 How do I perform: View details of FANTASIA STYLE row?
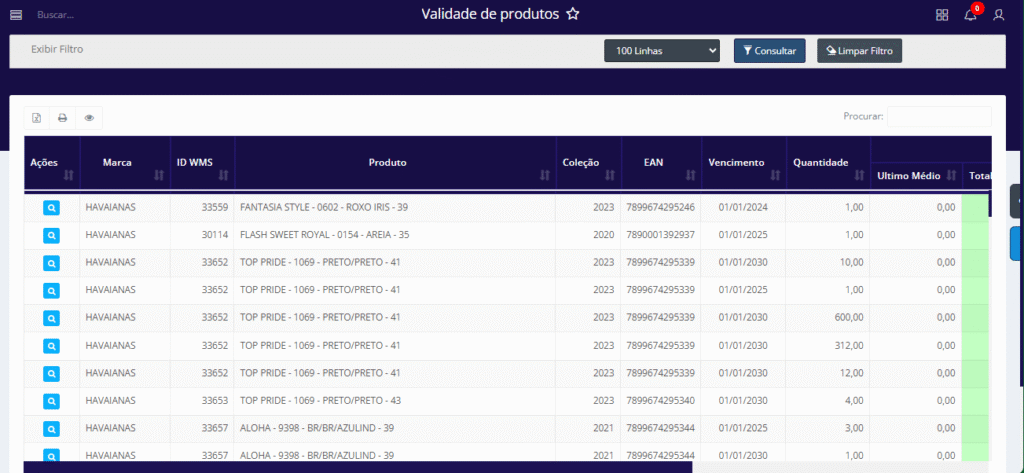[x=51, y=208]
